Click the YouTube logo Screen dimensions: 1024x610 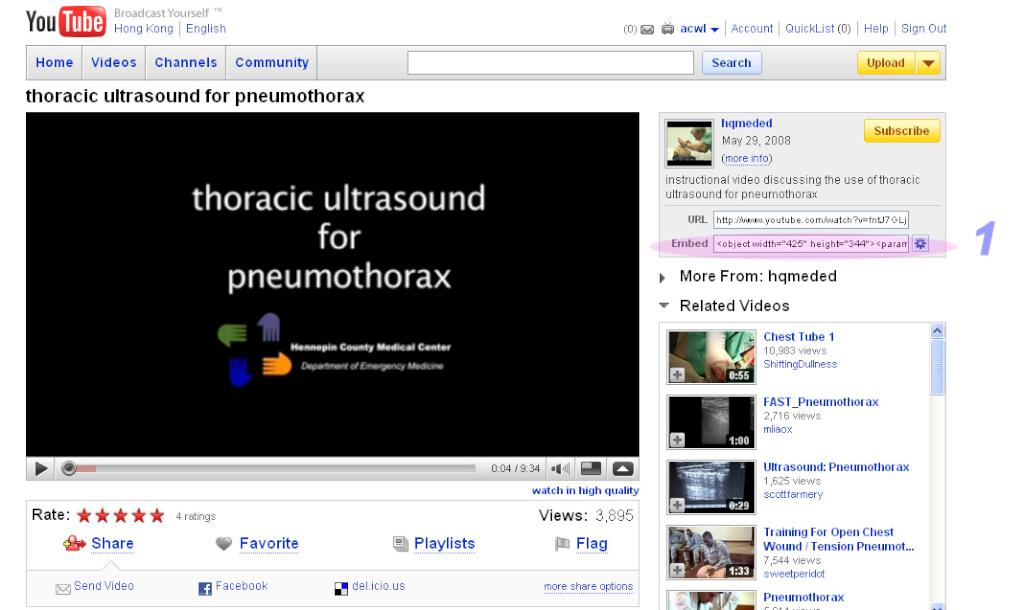[x=65, y=21]
